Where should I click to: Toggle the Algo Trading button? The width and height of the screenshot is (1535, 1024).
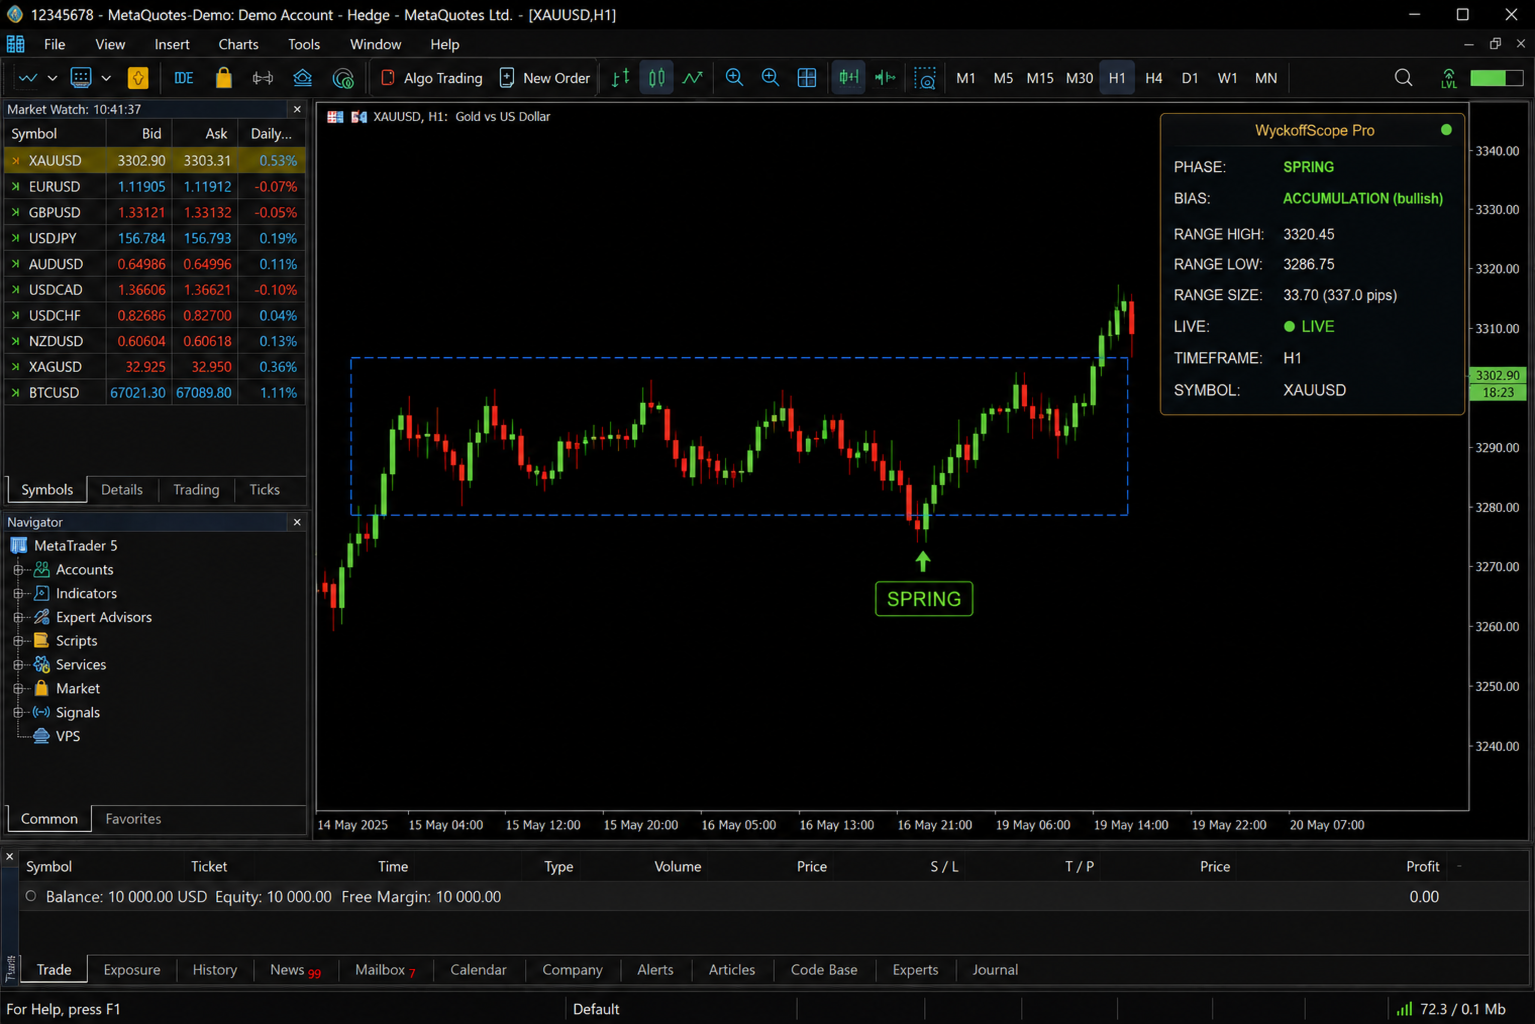[x=431, y=78]
